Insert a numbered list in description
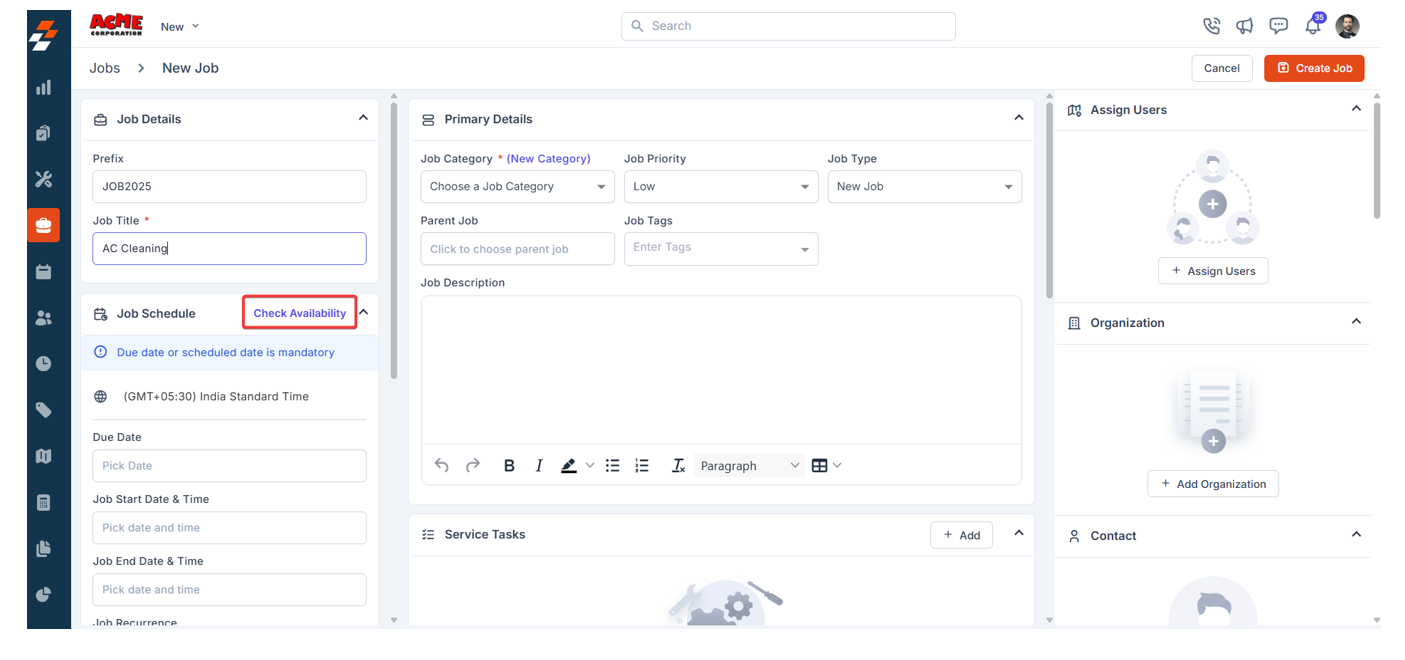 click(642, 465)
